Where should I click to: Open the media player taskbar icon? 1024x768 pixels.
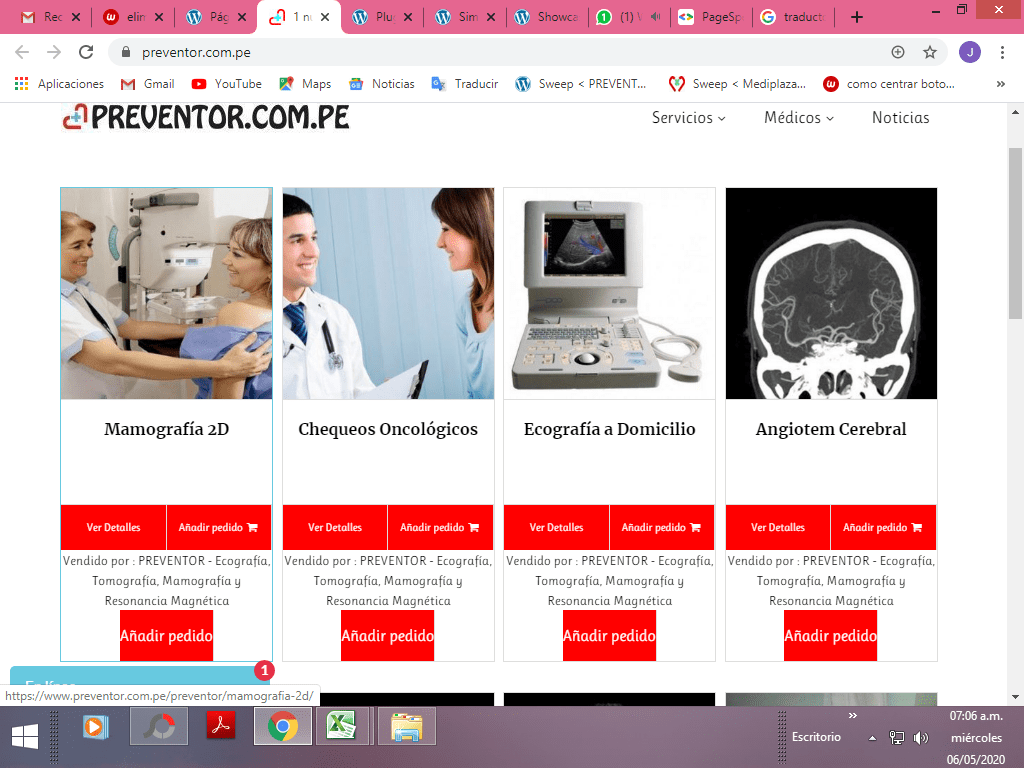pos(95,726)
